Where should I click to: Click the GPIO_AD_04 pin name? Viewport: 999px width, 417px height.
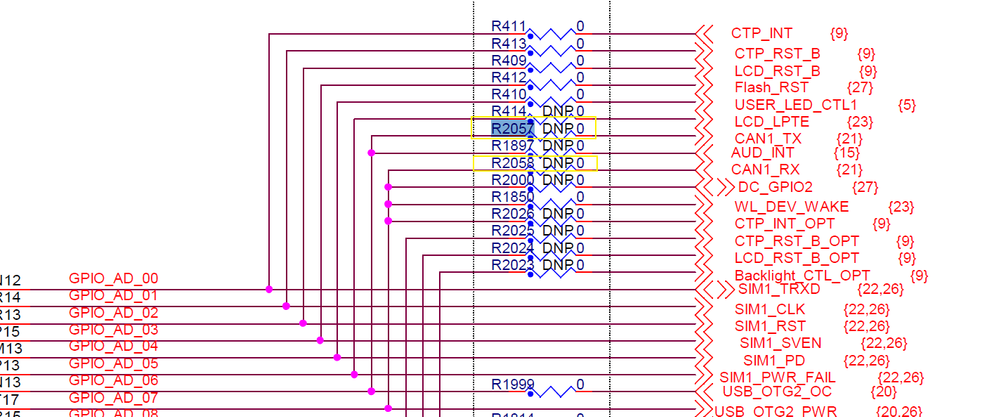113,346
